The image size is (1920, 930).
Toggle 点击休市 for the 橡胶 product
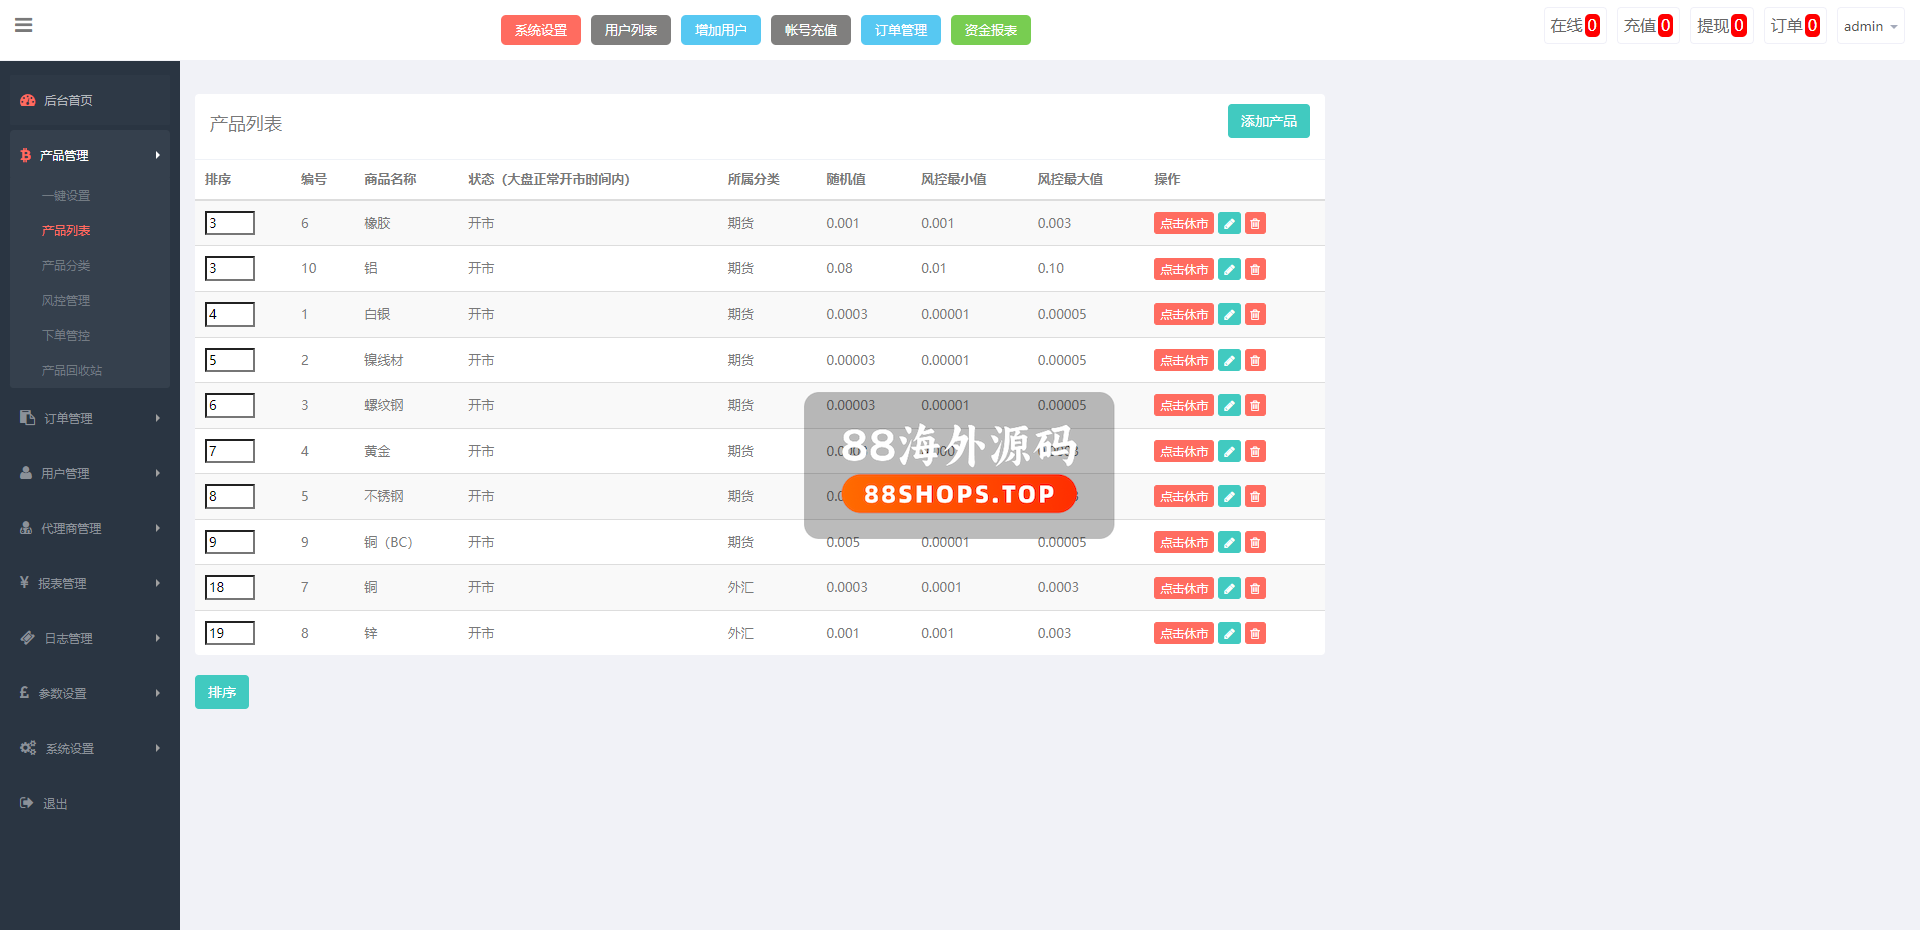(1183, 224)
